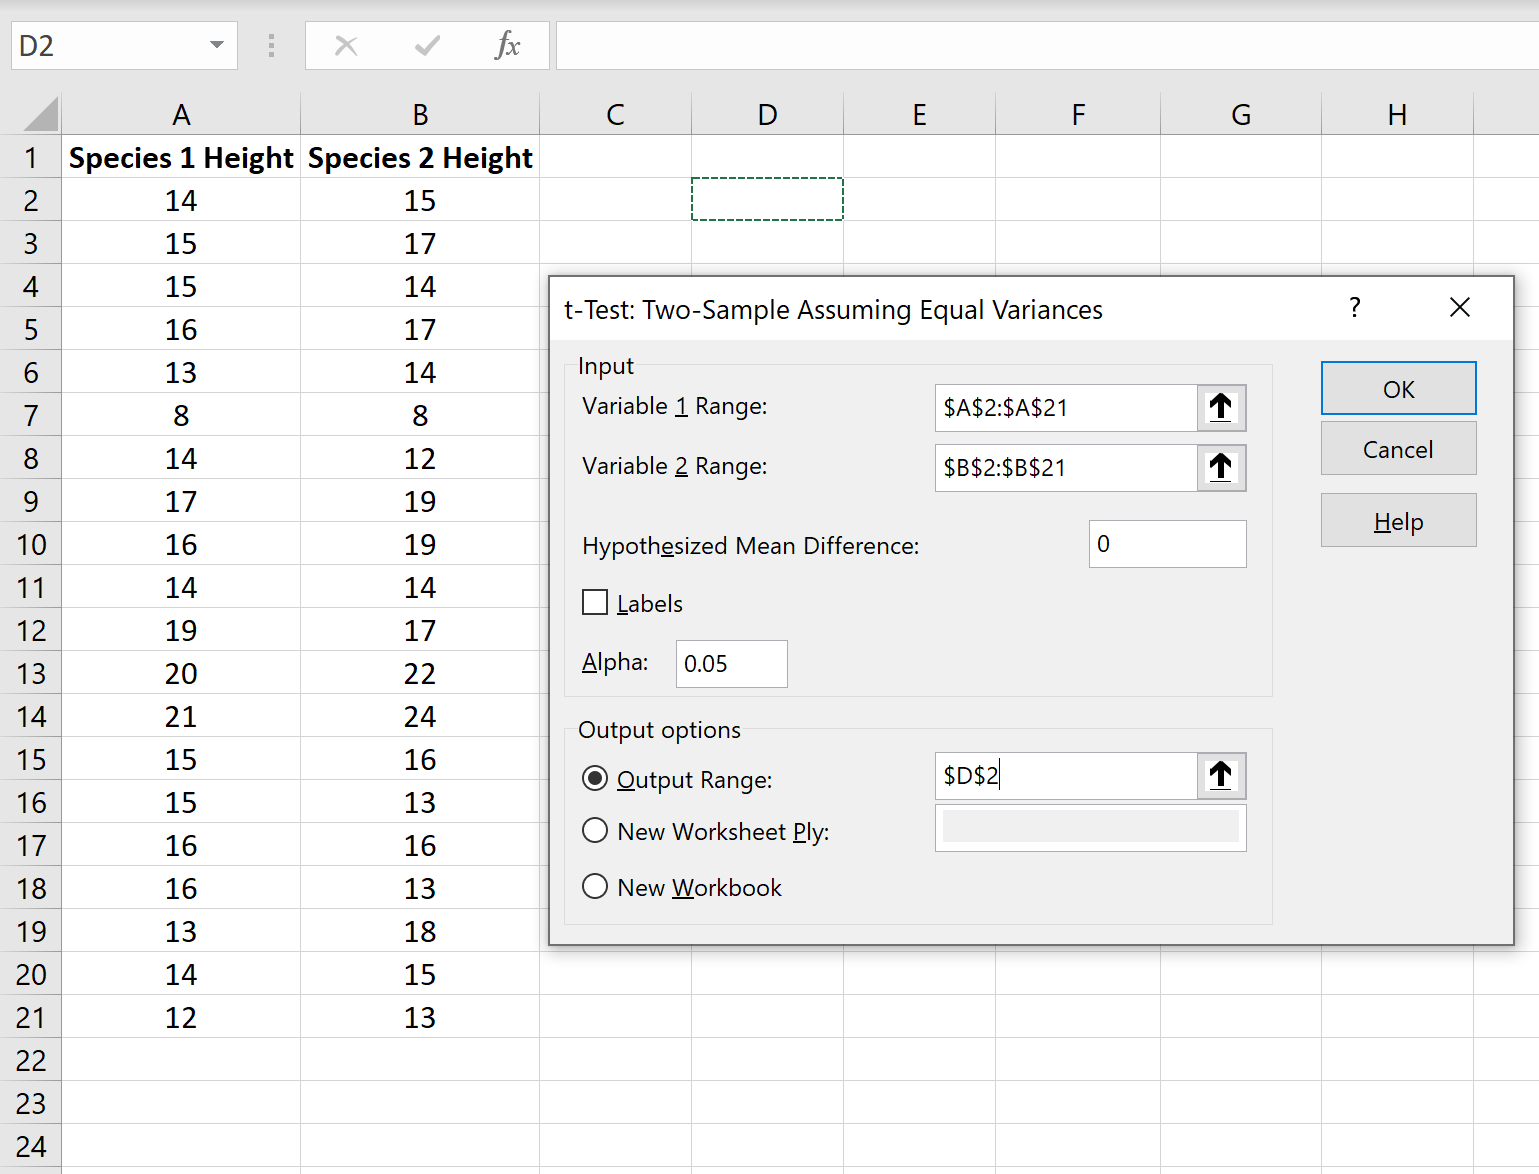Select the Output Range radio option

pyautogui.click(x=595, y=778)
